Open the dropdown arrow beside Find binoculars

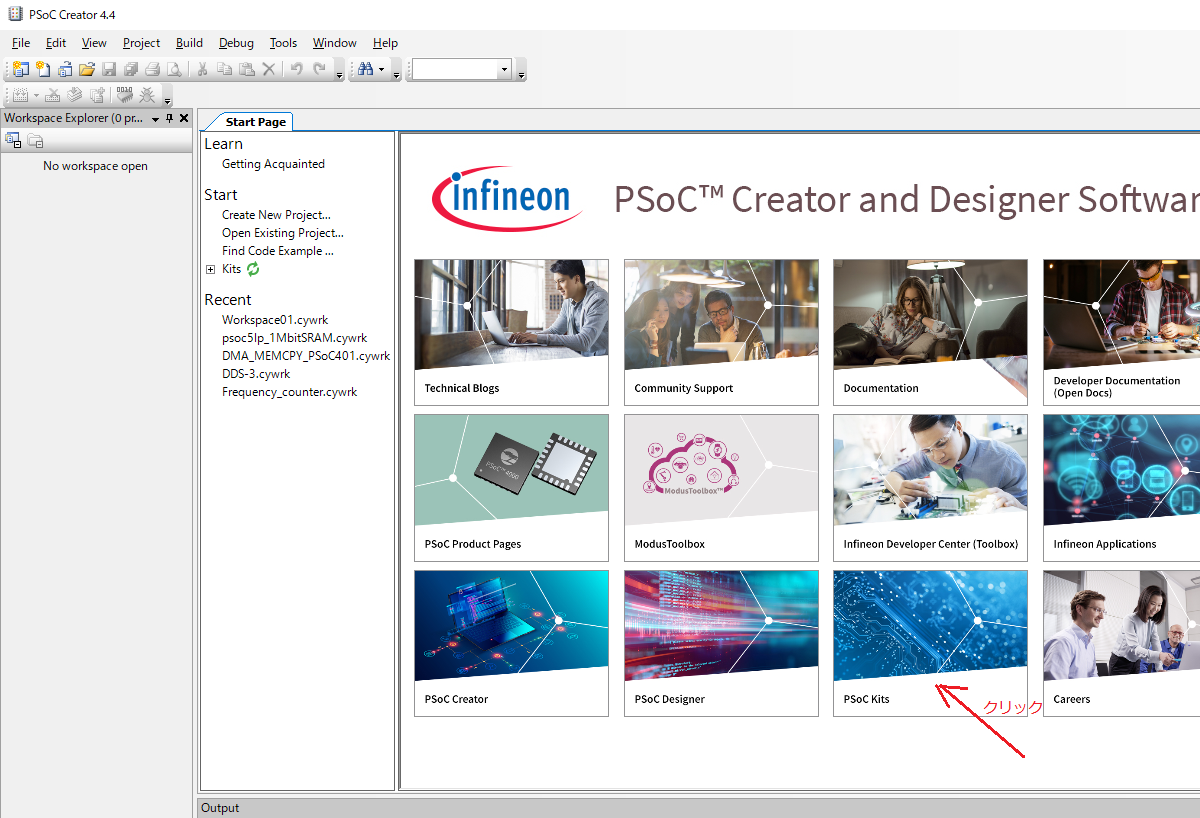pos(382,70)
